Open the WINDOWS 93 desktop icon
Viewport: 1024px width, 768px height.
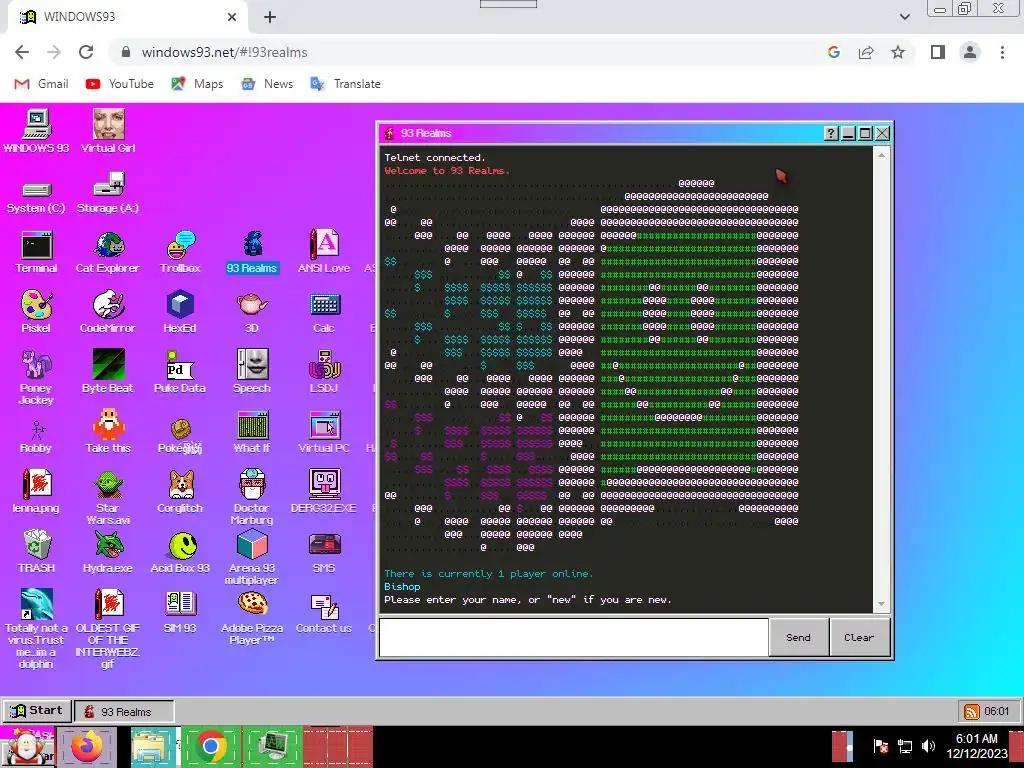click(37, 131)
